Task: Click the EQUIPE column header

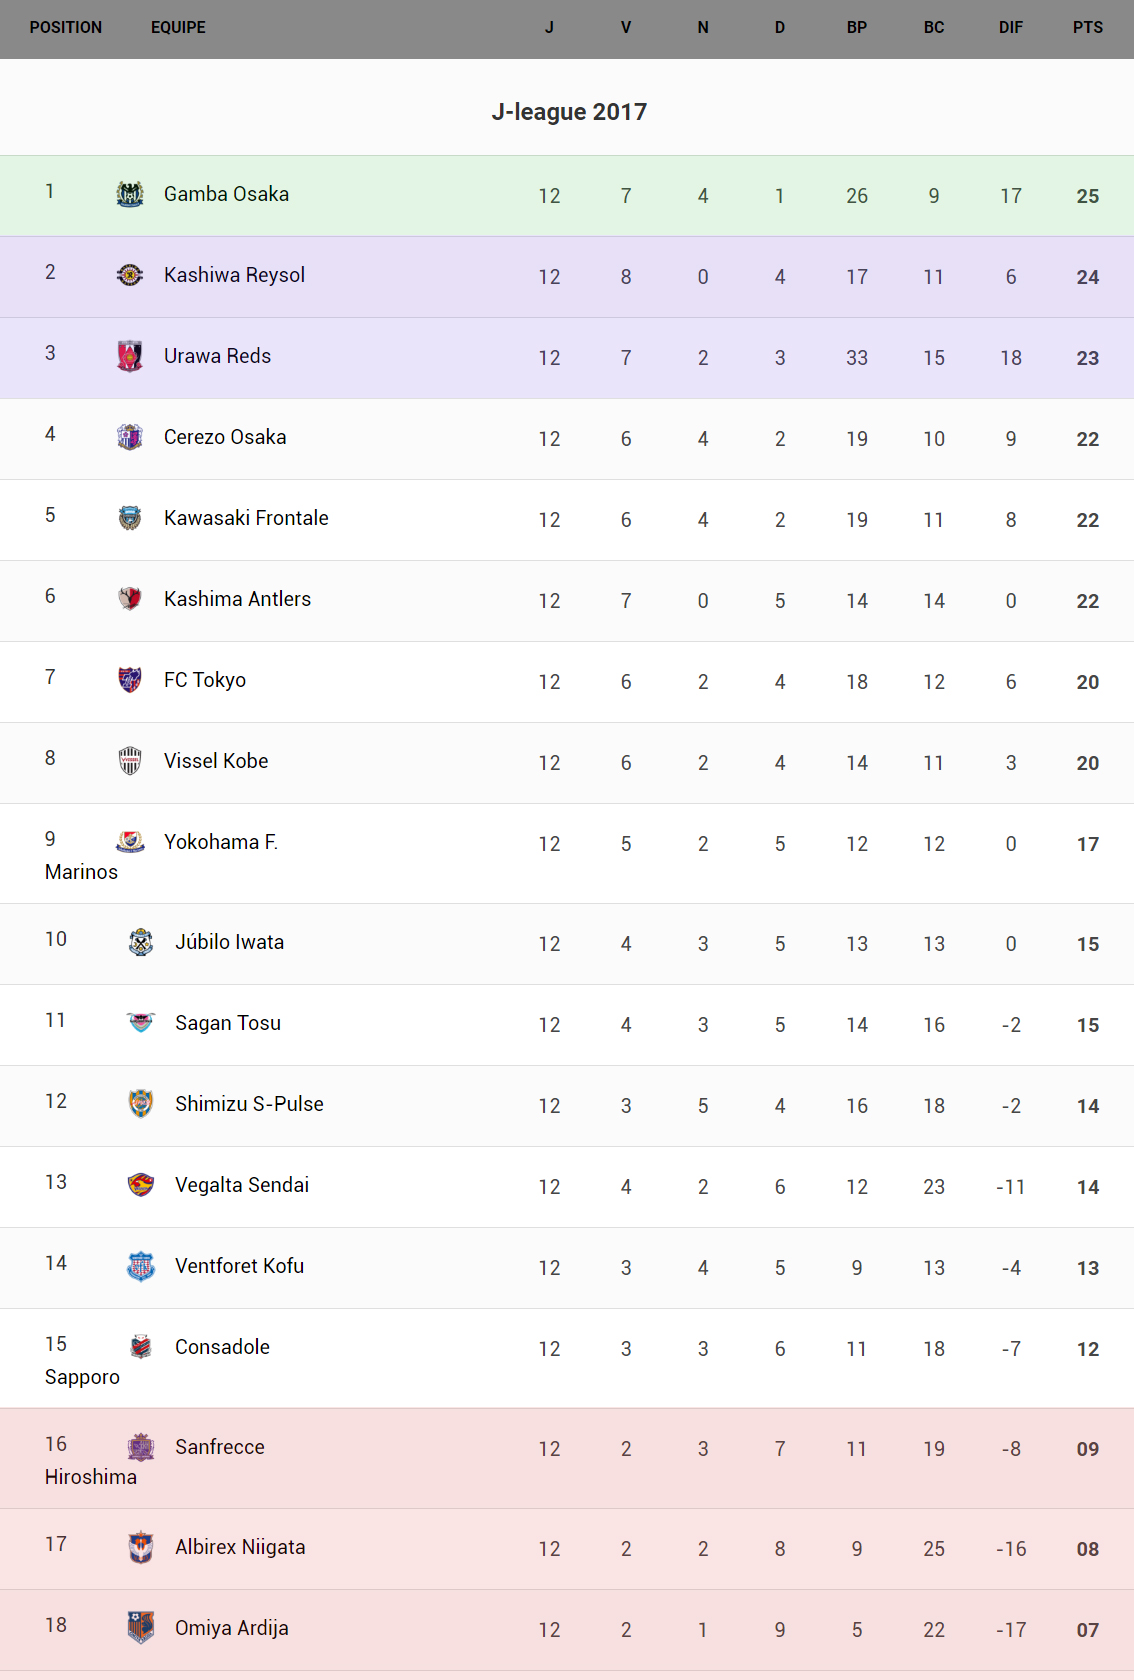Action: (178, 28)
